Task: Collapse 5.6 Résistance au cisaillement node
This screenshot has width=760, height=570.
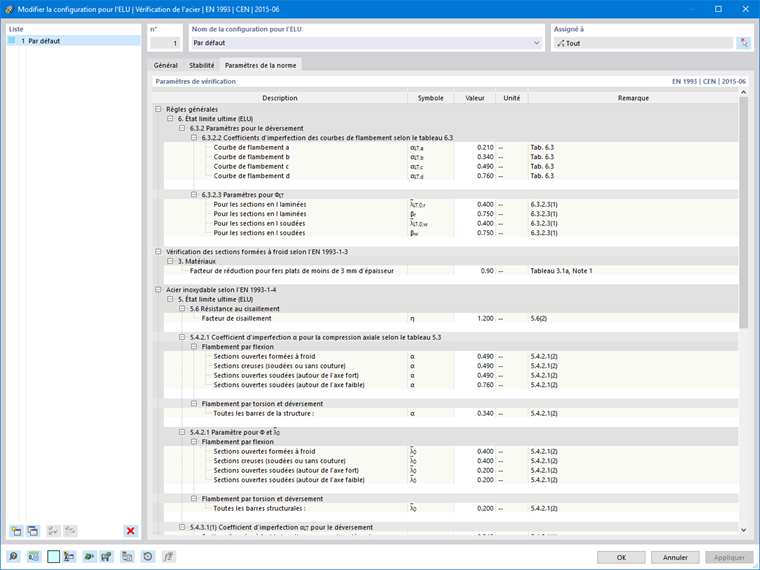Action: point(182,309)
